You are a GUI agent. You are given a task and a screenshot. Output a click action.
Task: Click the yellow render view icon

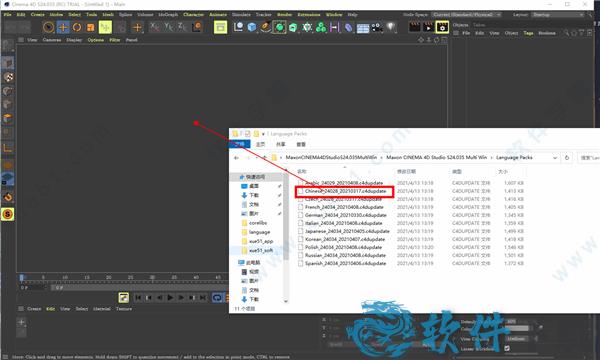pos(220,27)
